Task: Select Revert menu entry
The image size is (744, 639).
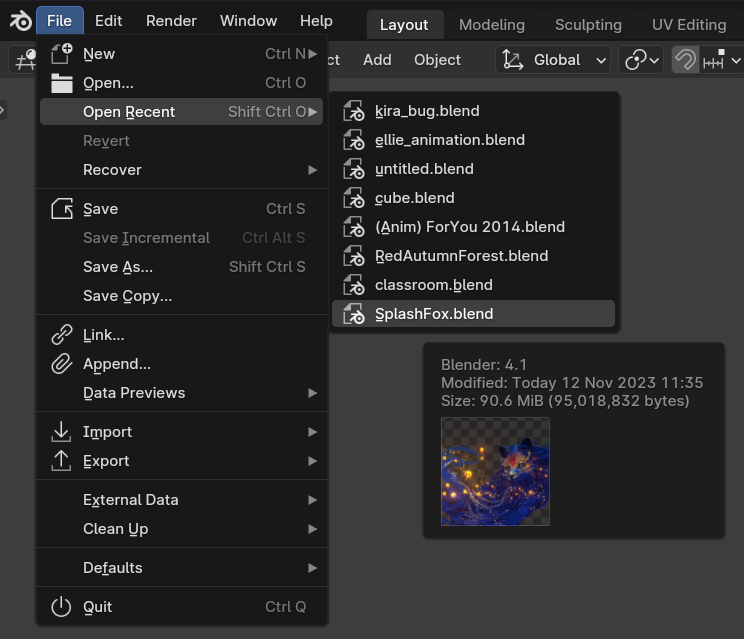Action: (182, 140)
